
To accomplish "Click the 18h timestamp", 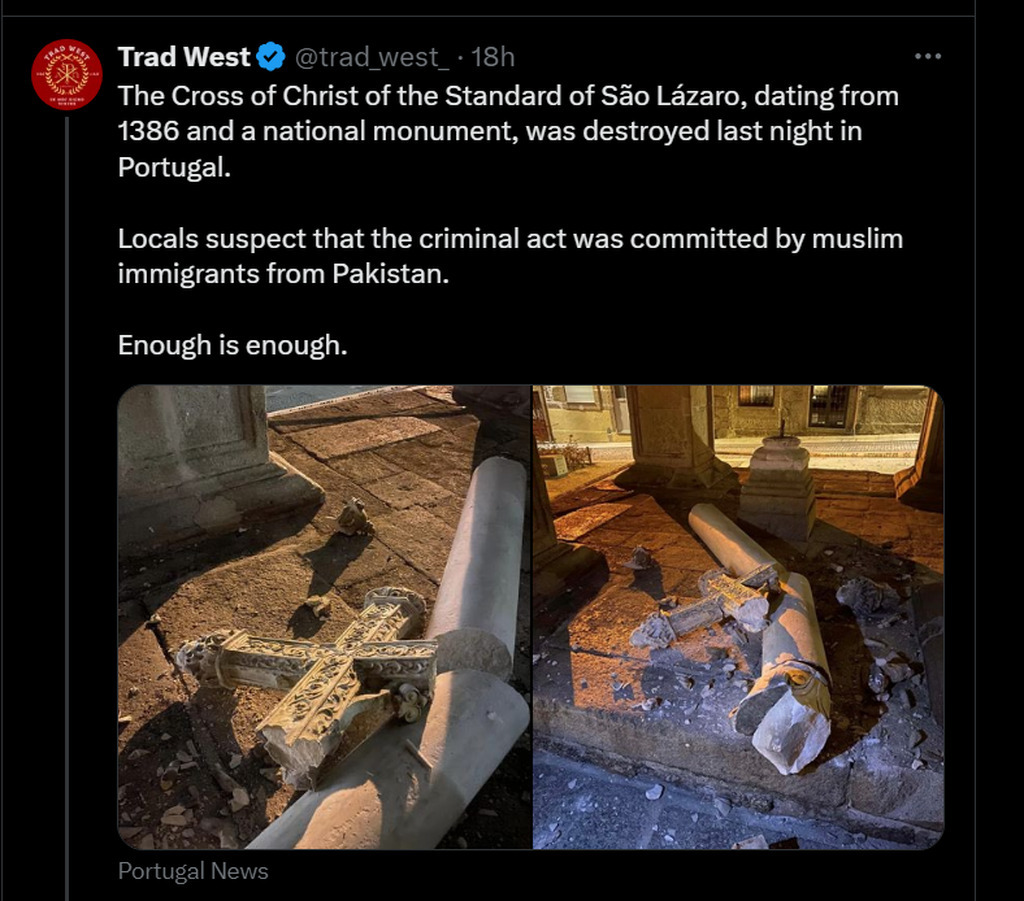I will [x=493, y=57].
